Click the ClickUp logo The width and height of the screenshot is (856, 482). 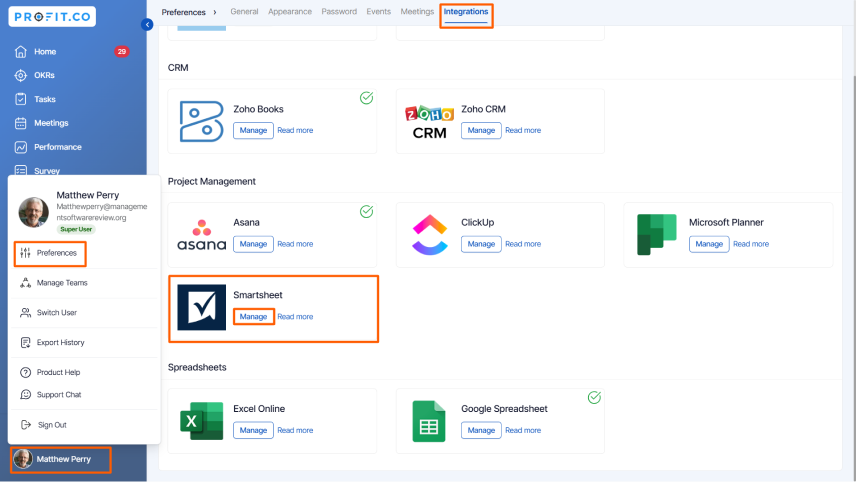[x=430, y=235]
